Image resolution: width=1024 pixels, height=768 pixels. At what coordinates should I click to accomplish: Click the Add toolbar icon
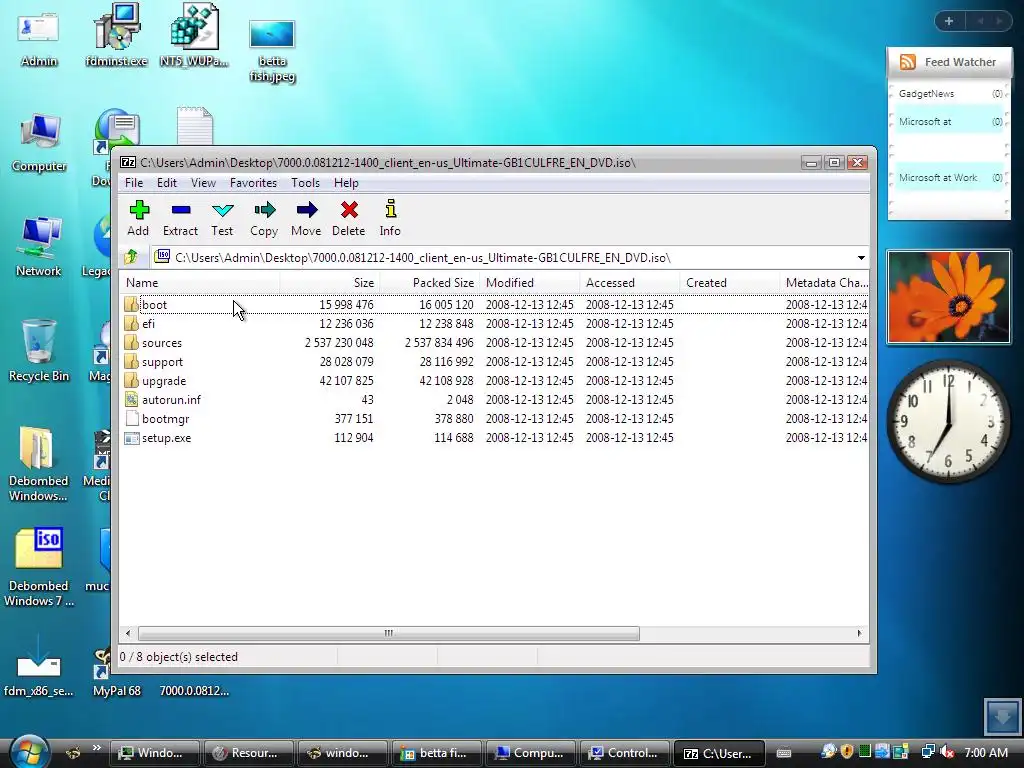click(138, 210)
